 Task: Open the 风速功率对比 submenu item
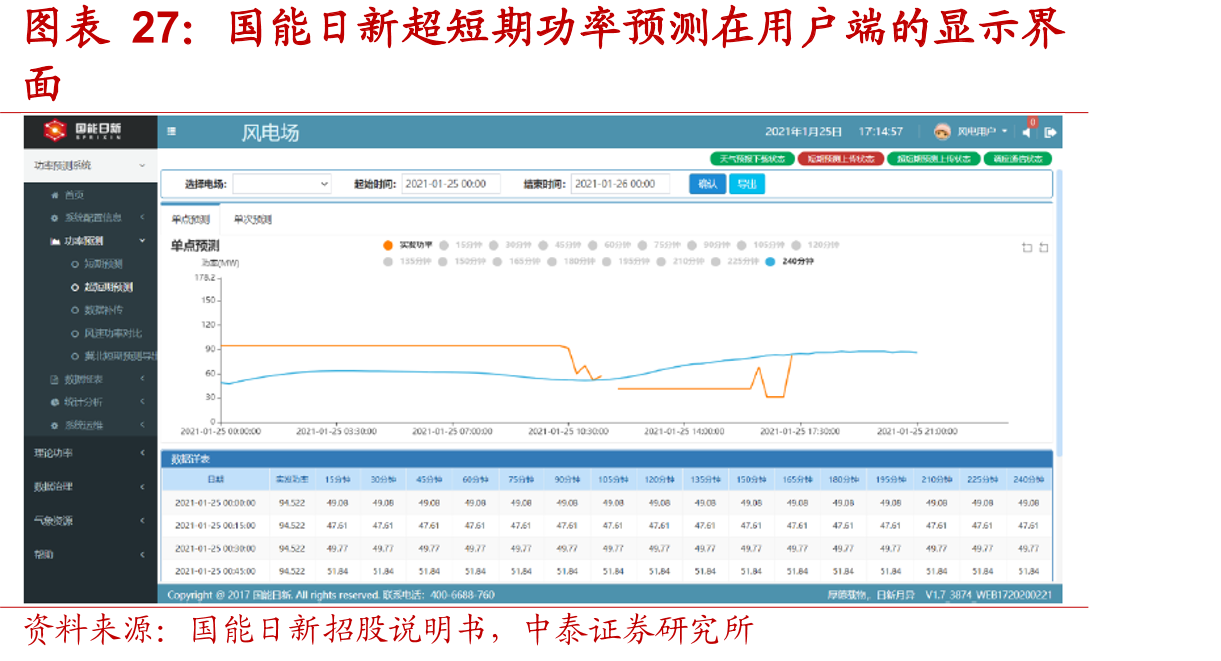(x=113, y=333)
